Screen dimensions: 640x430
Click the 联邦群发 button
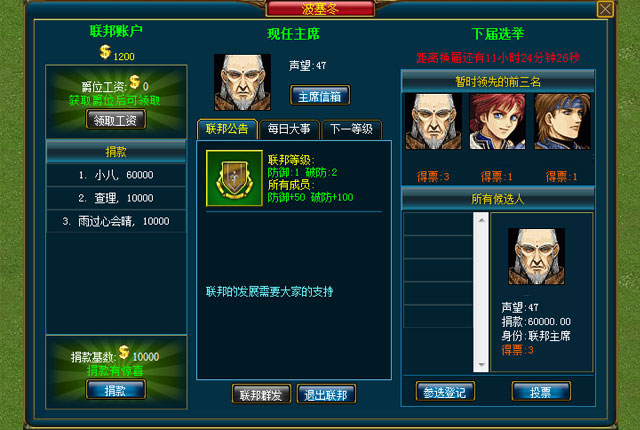click(262, 394)
